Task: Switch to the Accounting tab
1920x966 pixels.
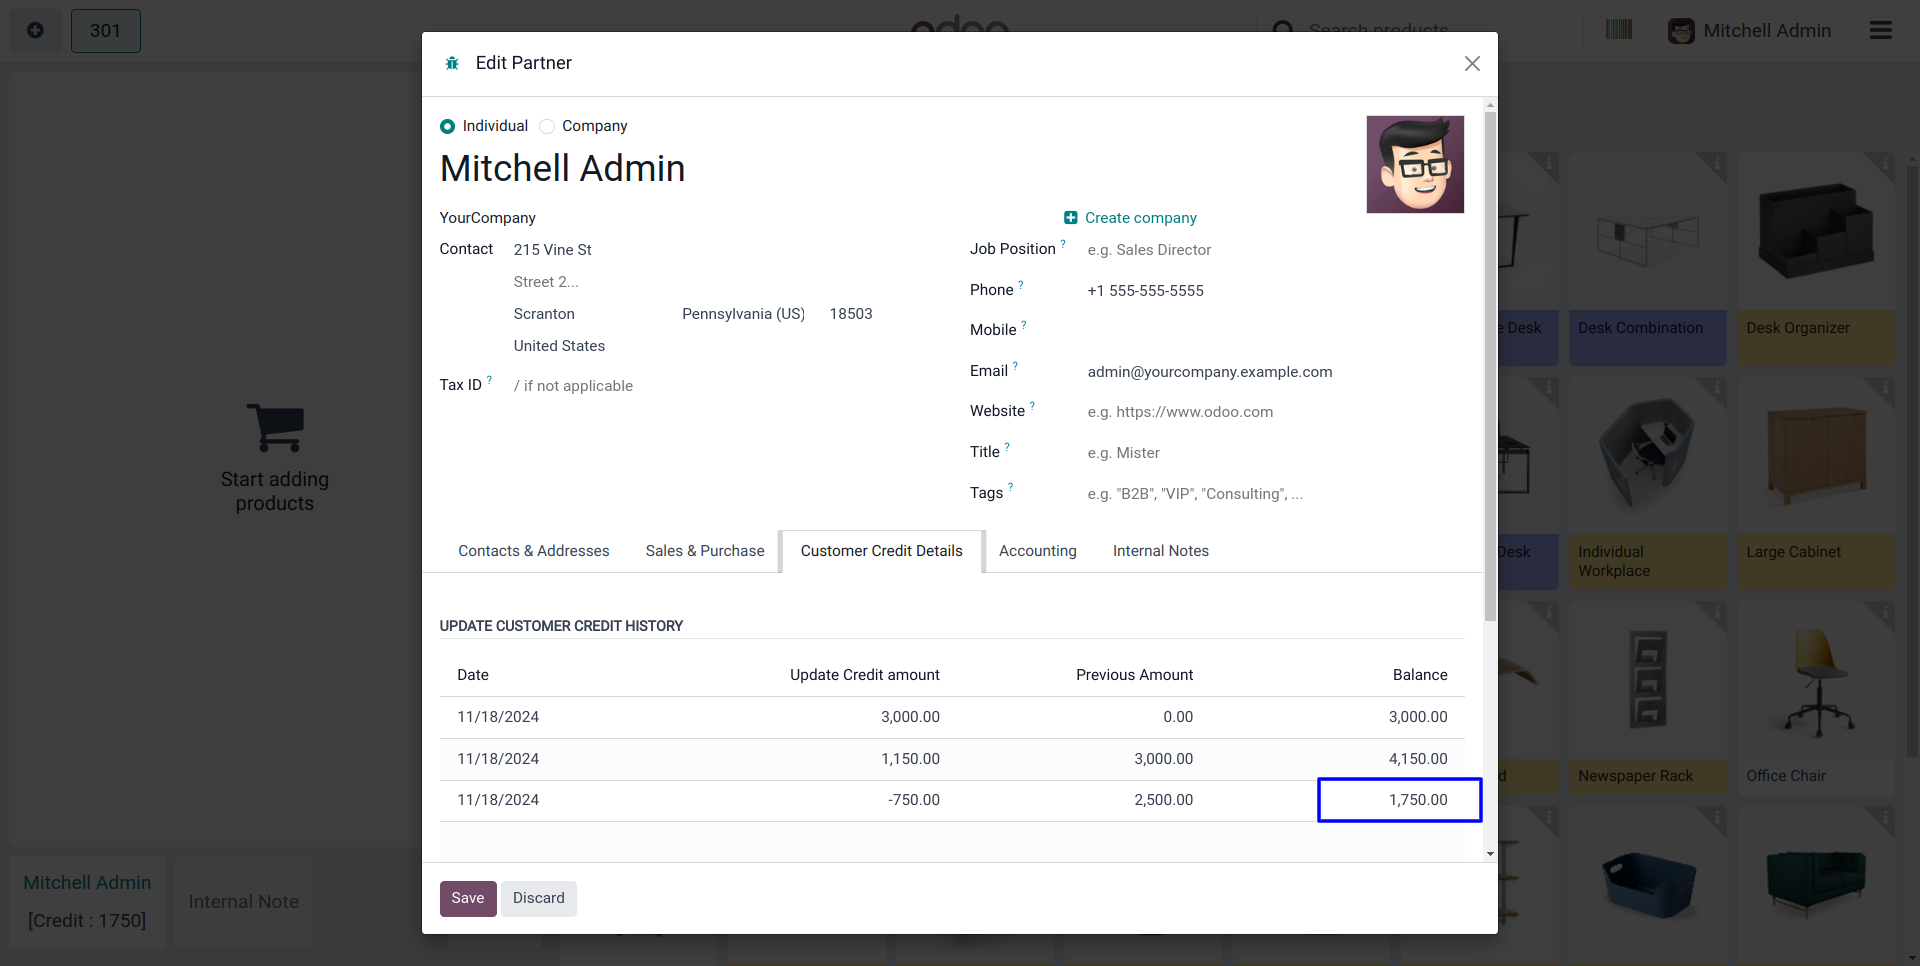Action: pos(1037,551)
